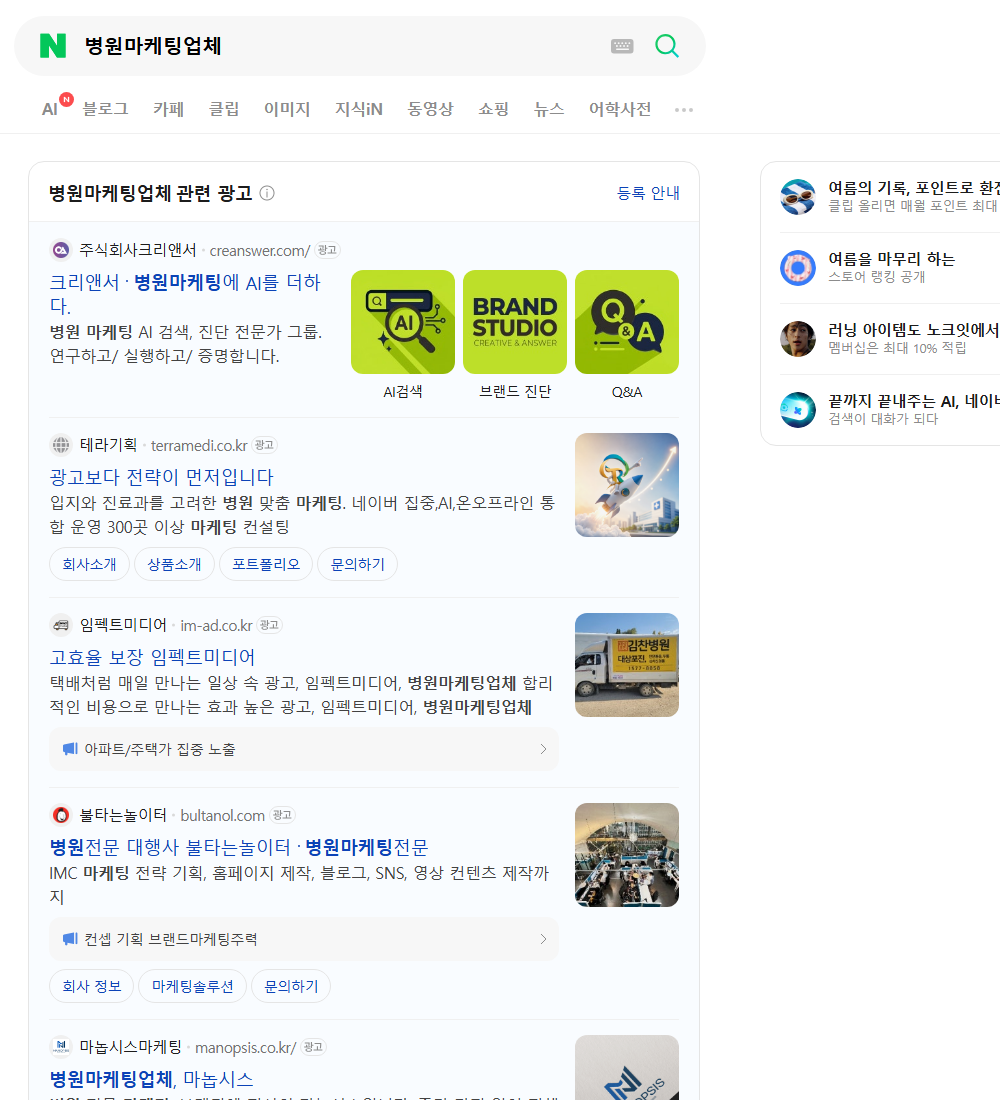Screen dimensions: 1000x1100
Task: Click the 테라기획 globe favicon
Action: click(61, 445)
